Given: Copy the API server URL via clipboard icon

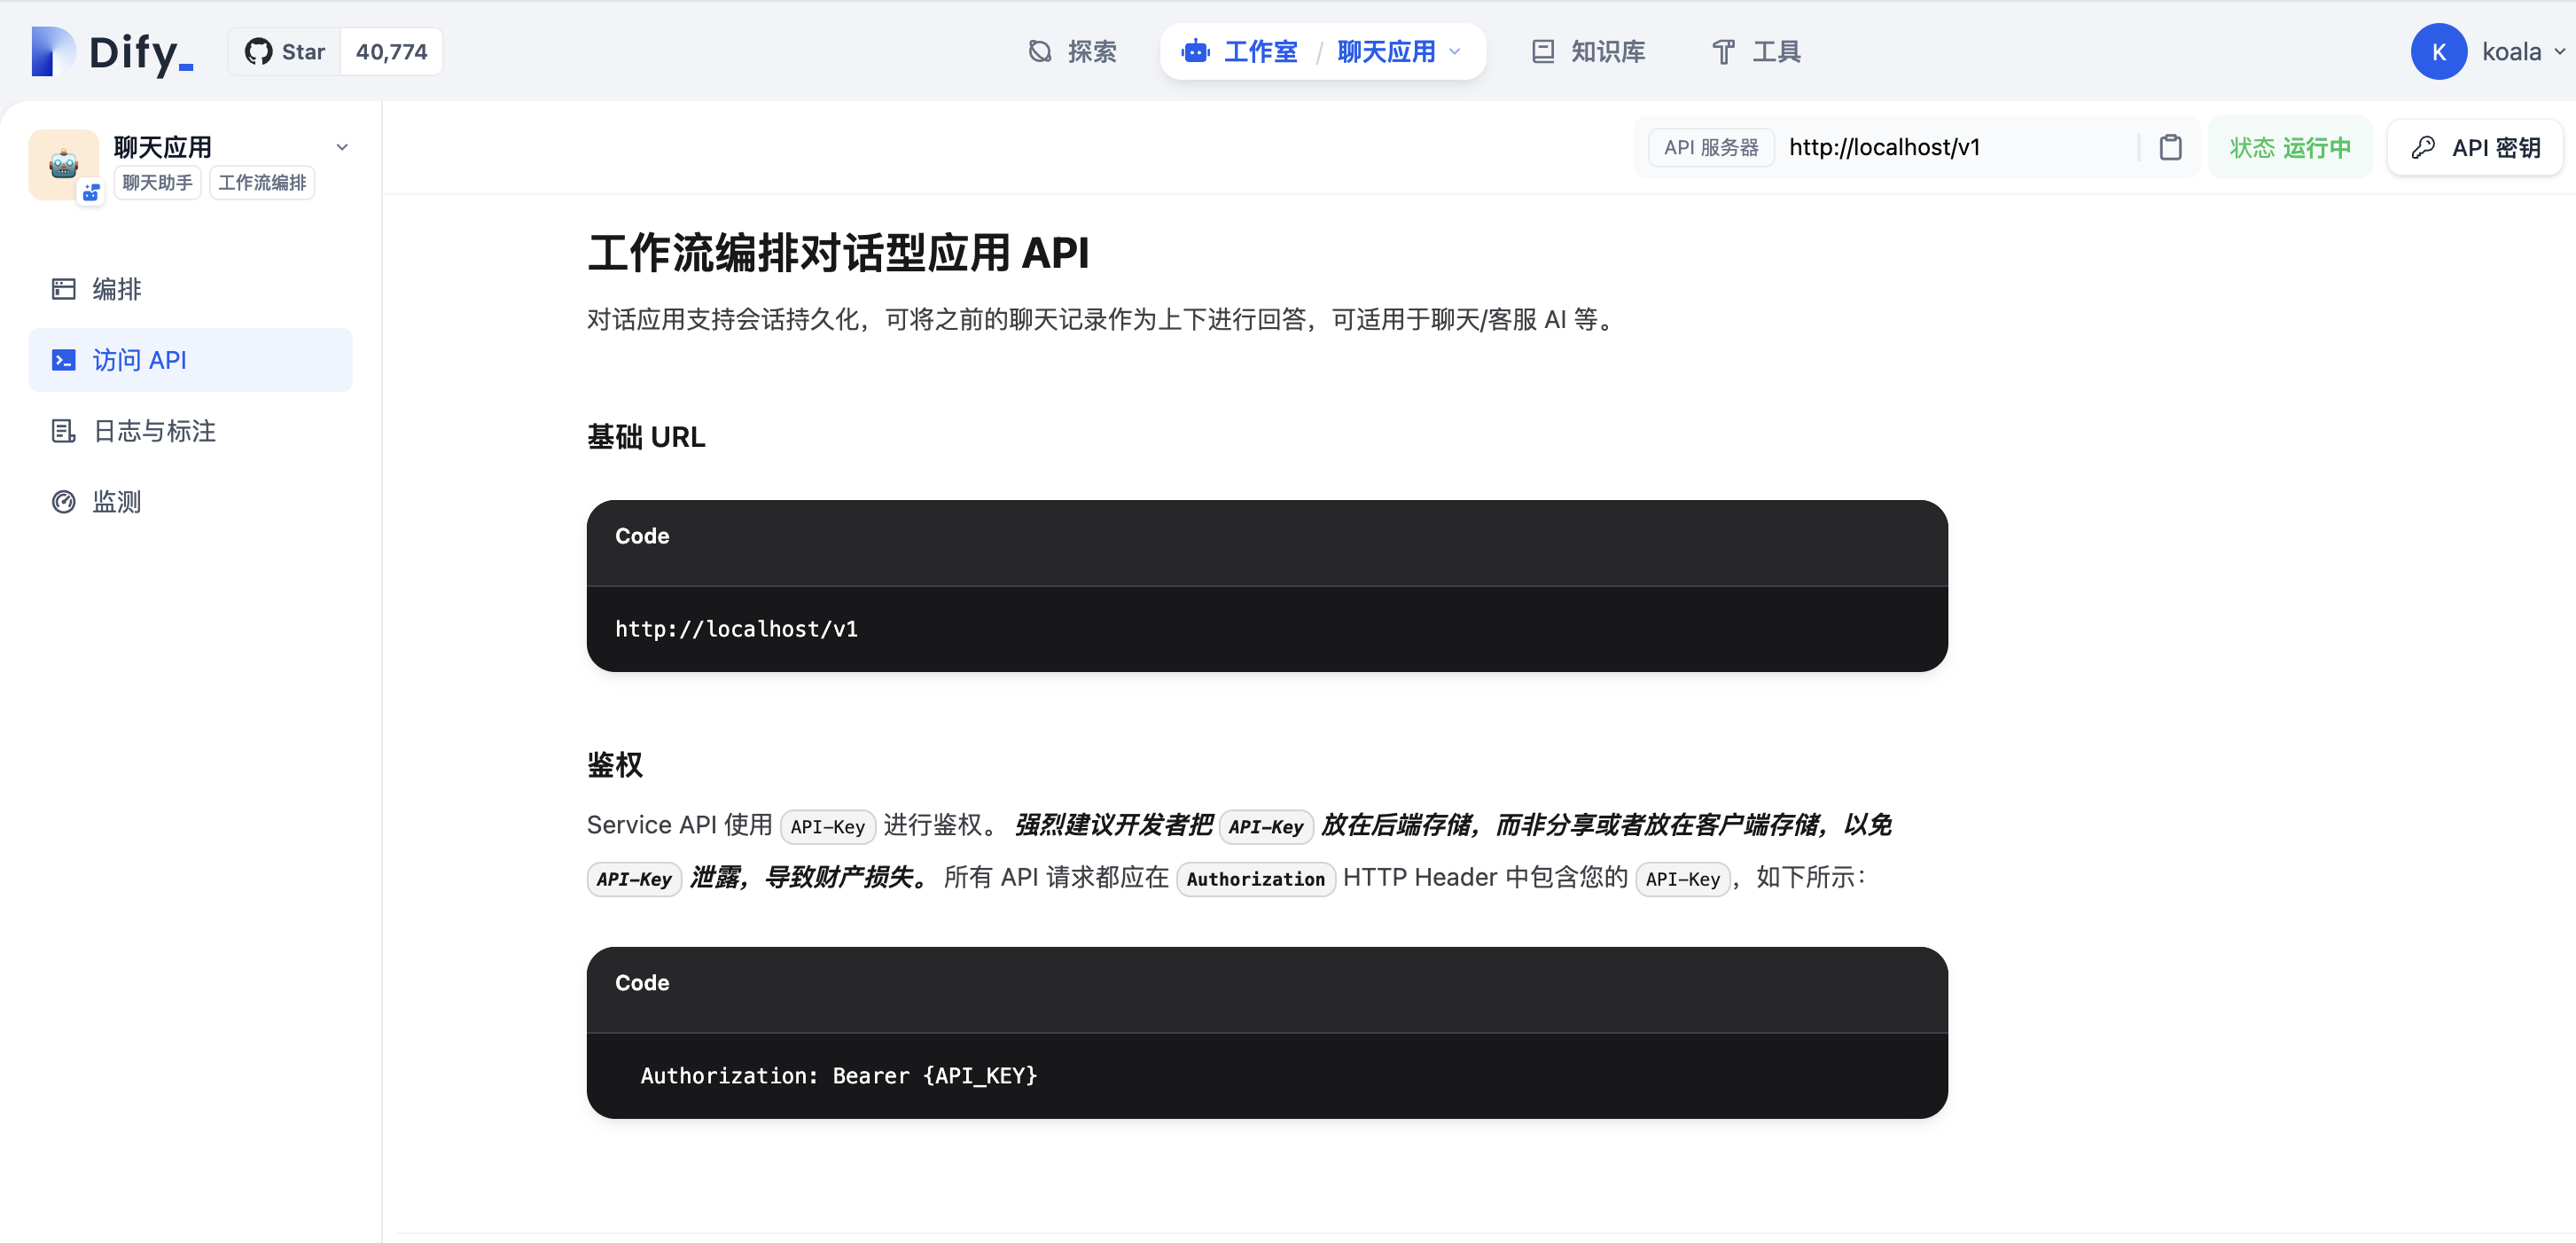Looking at the screenshot, I should click(x=2170, y=148).
